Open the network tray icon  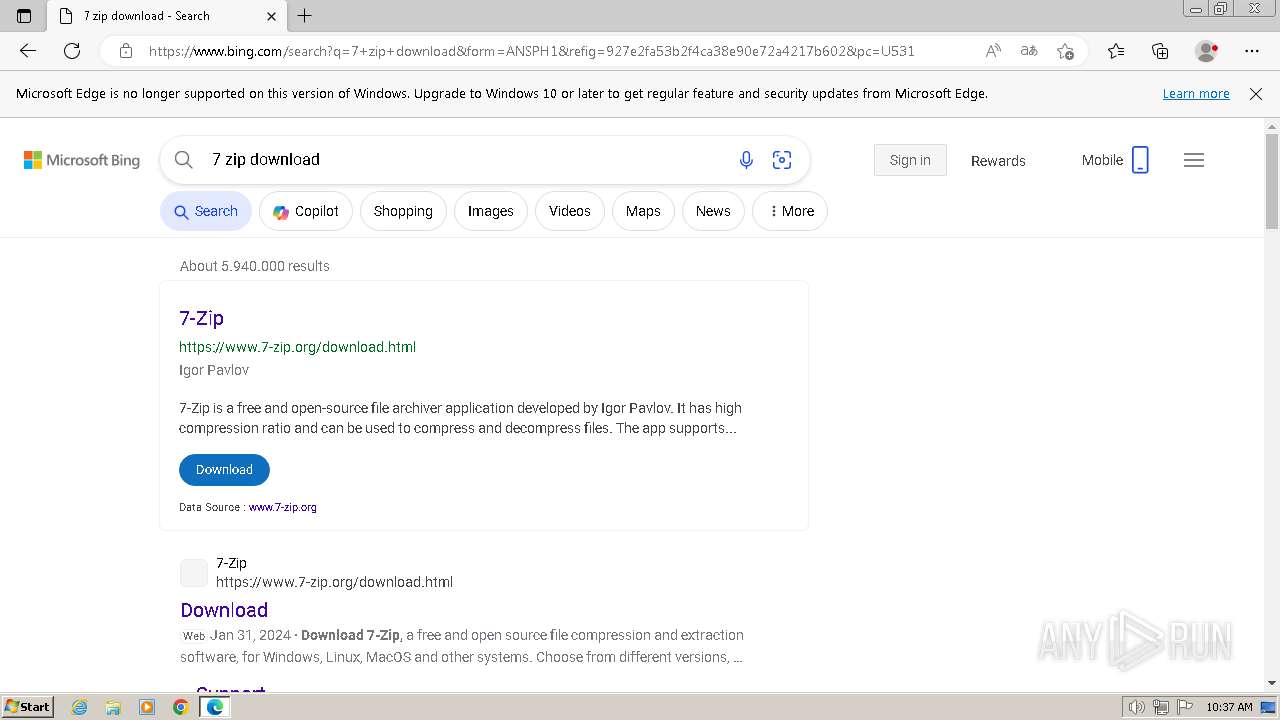tap(1161, 707)
